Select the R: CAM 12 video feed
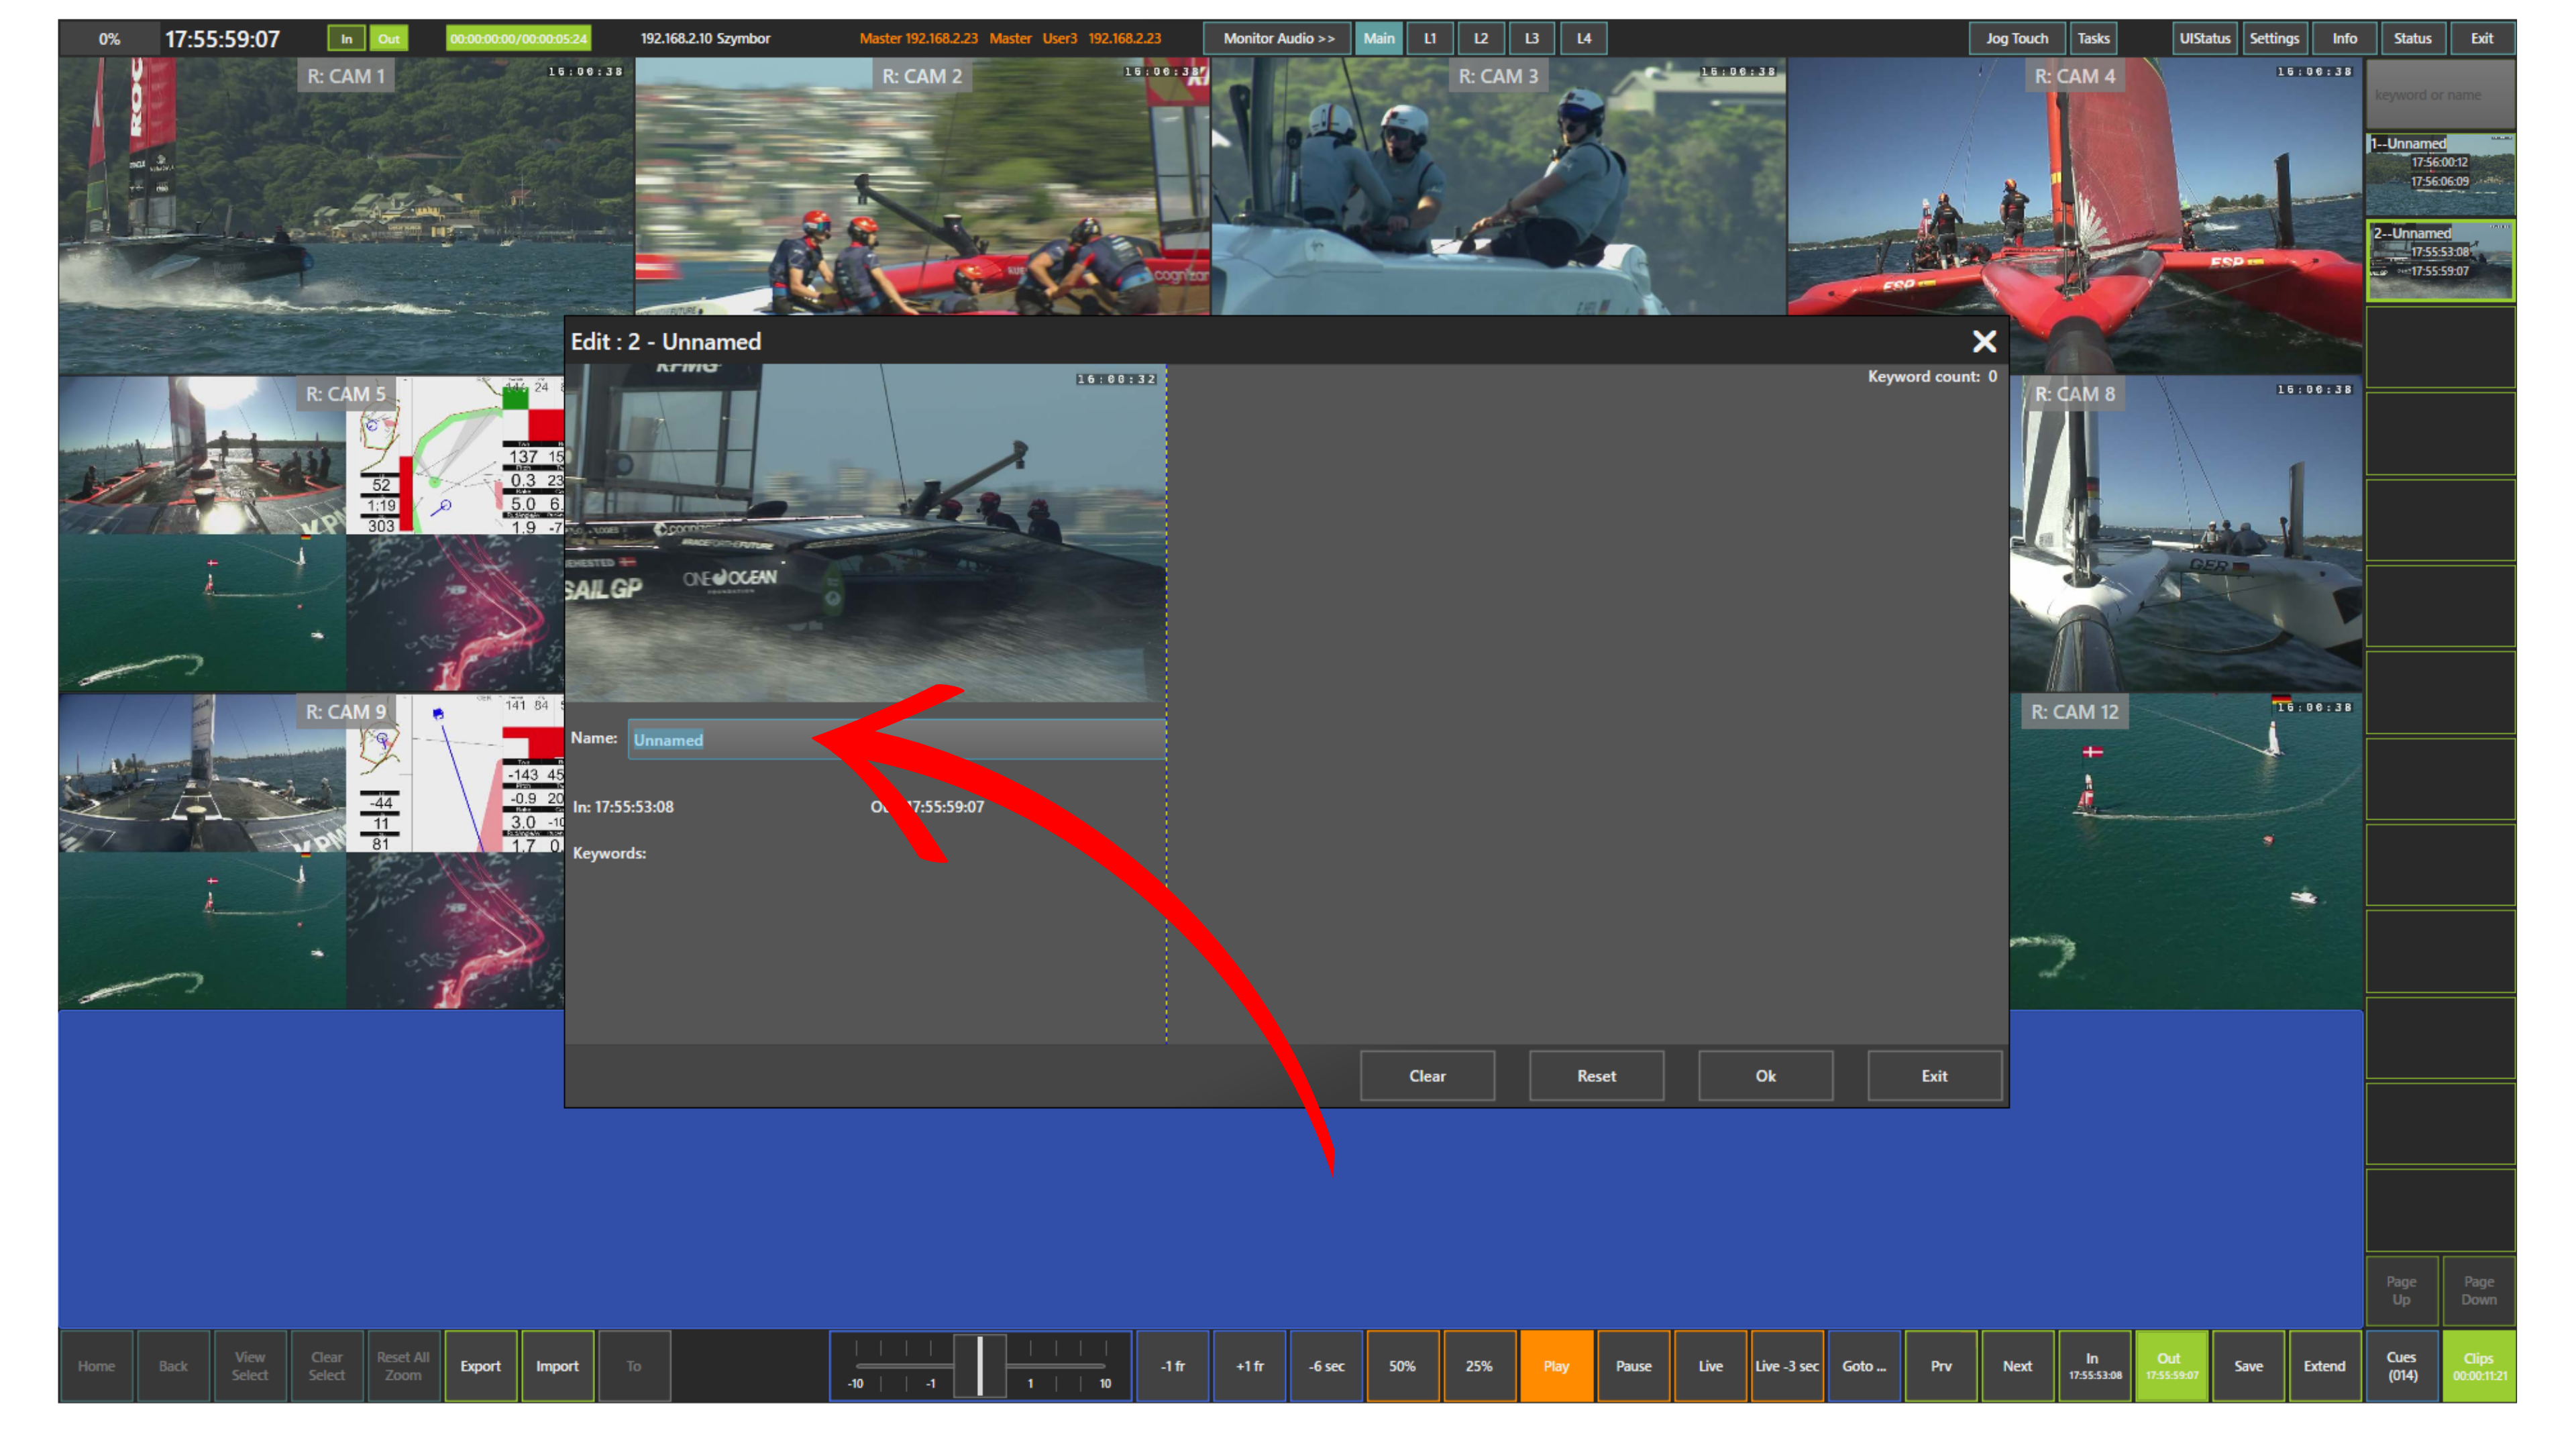Viewport: 2576px width, 1449px height. 2186,851
